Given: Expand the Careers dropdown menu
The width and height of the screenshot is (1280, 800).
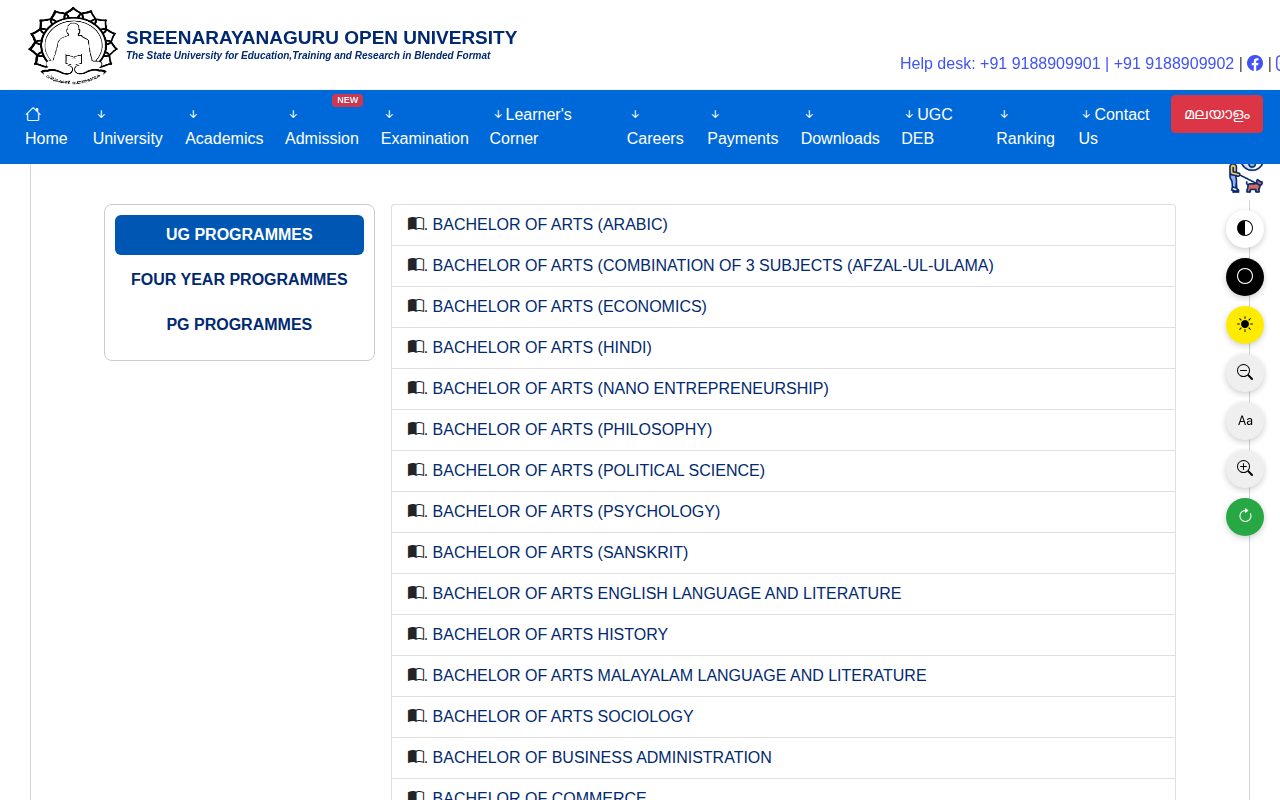Looking at the screenshot, I should pyautogui.click(x=655, y=127).
